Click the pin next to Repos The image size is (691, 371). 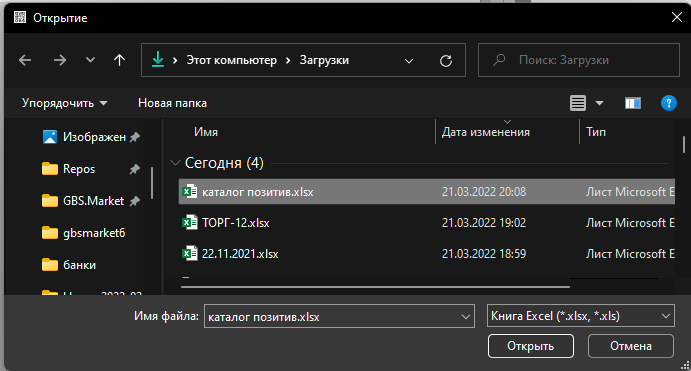click(135, 169)
